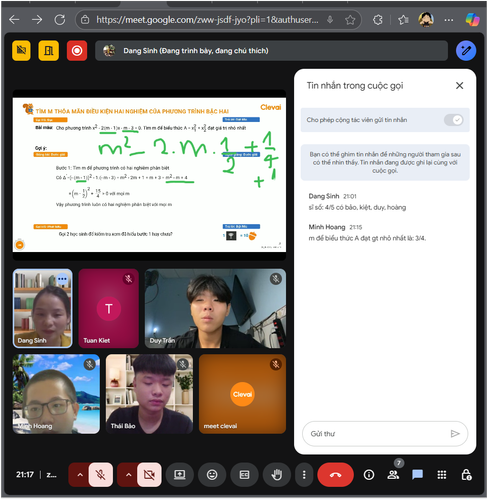Toggle closed captions
The width and height of the screenshot is (488, 500).
tap(244, 475)
